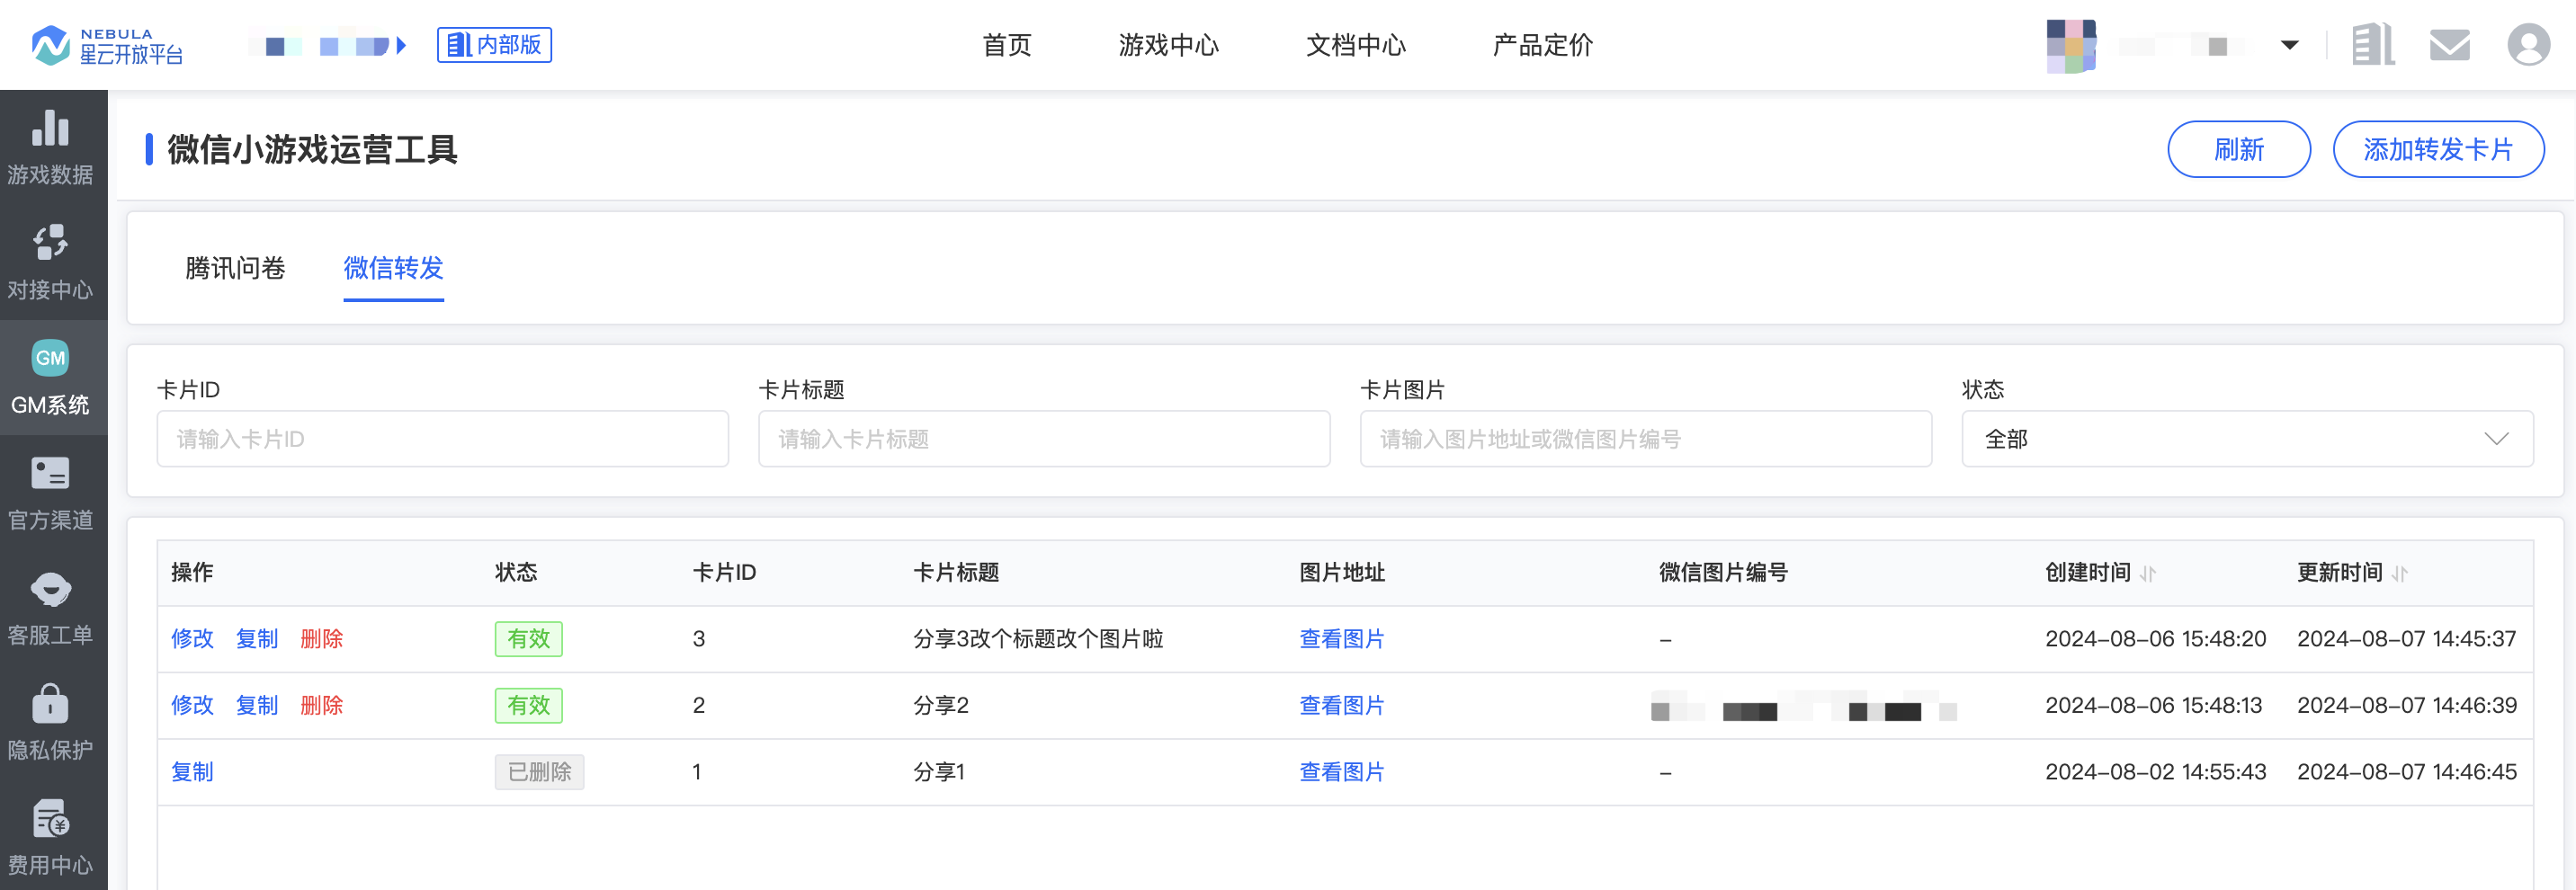This screenshot has width=2576, height=890.
Task: Open 产品定价 in top navigation
Action: point(1542,45)
